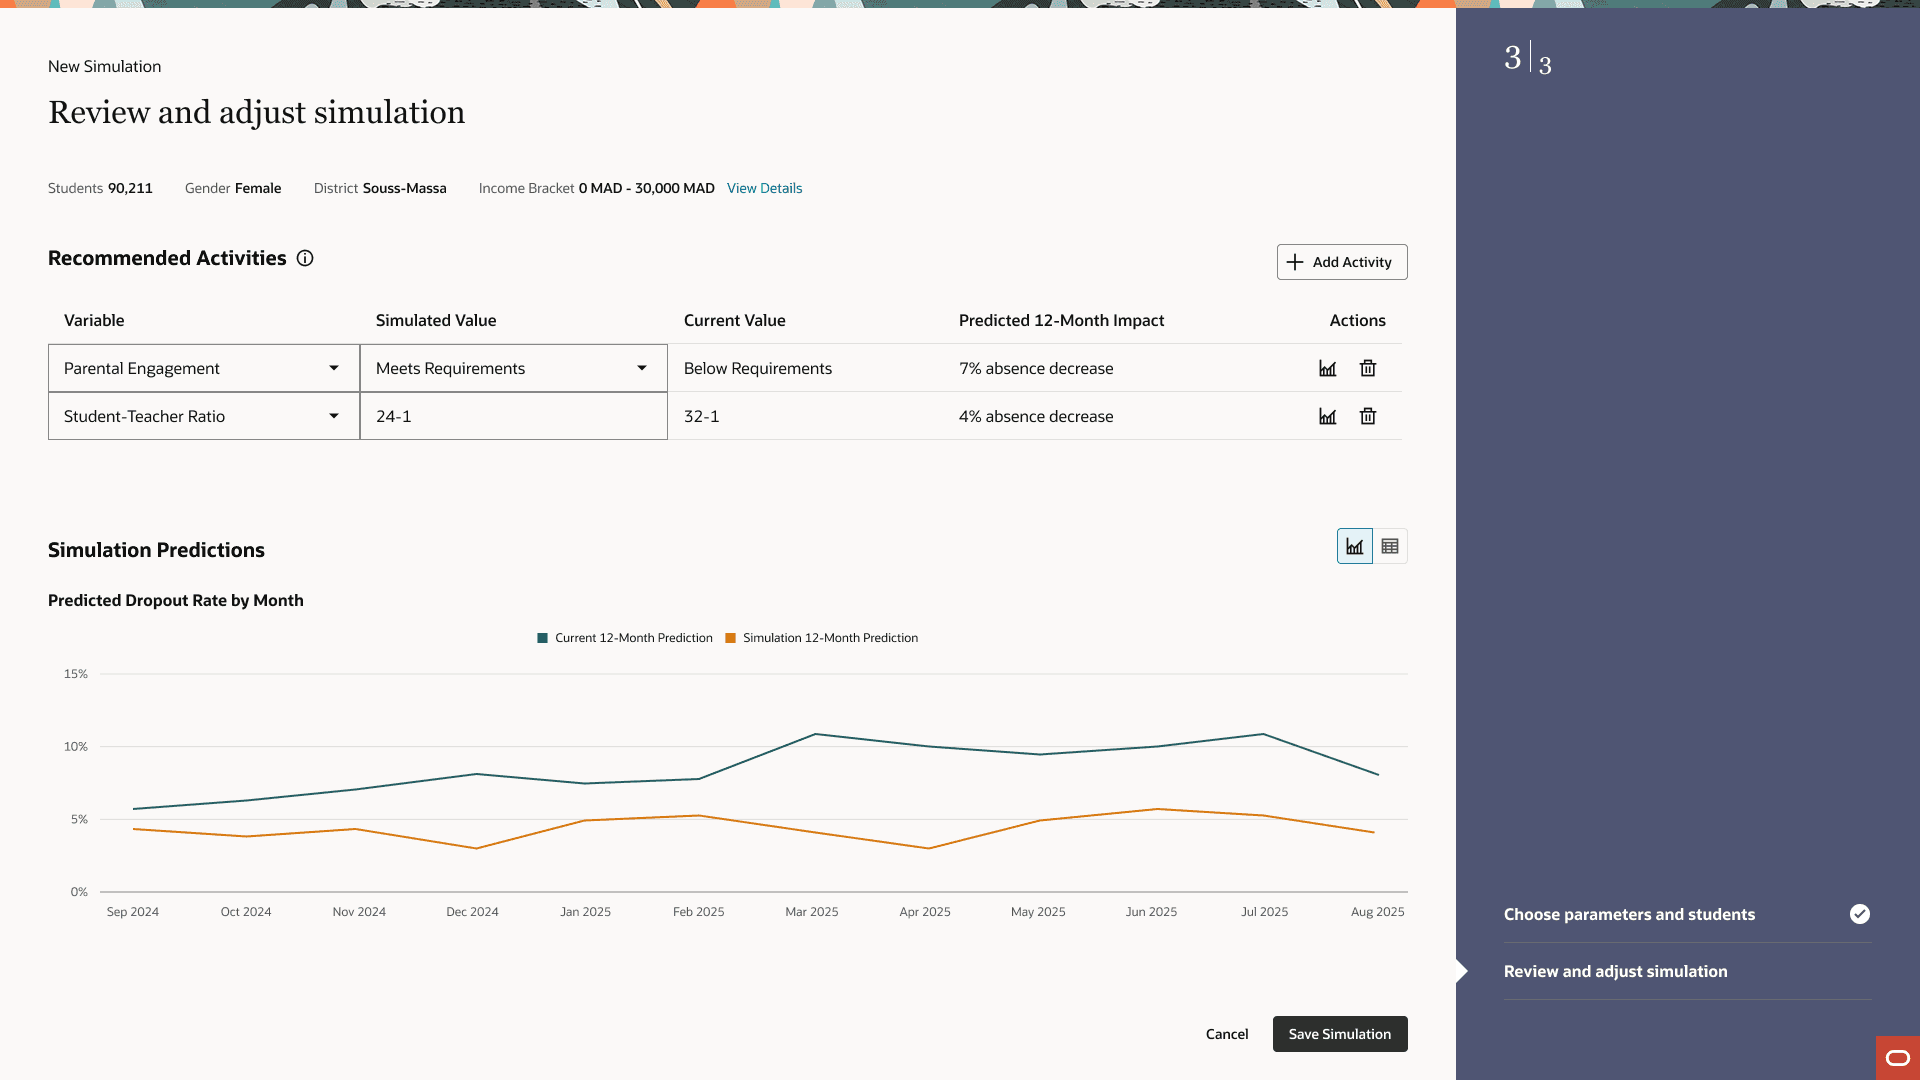Go to Choose parameters and students step
1920x1080 pixels.
tap(1629, 914)
